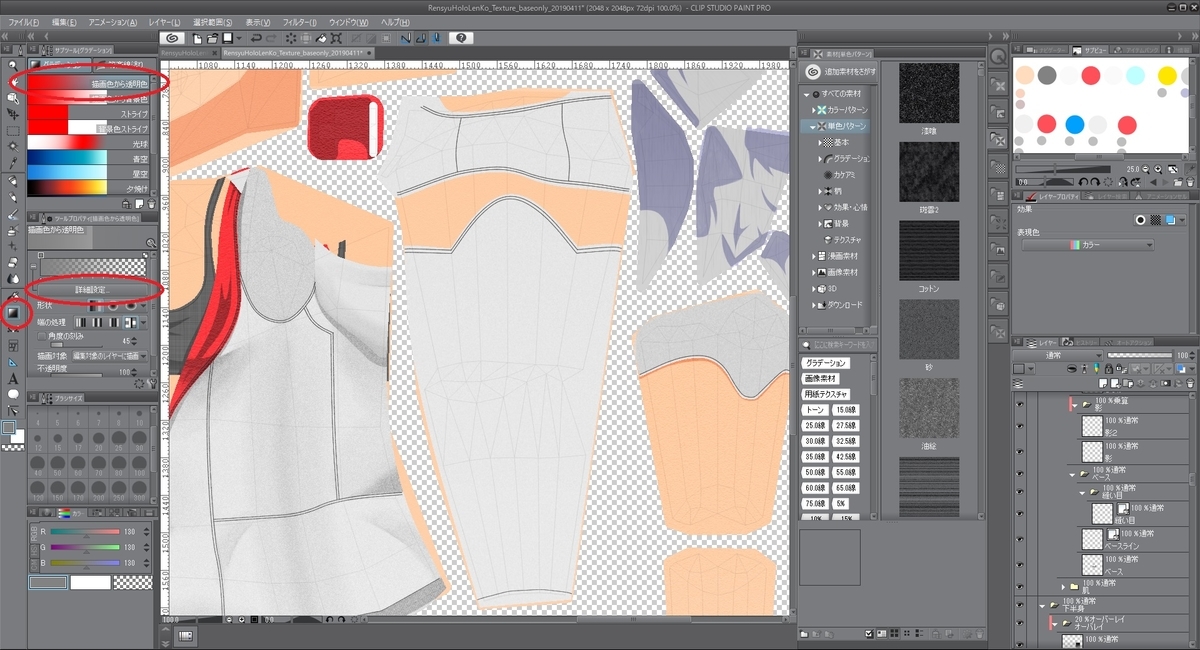Enable tone effect in Layer Property
This screenshot has width=1200, height=650.
(1157, 220)
